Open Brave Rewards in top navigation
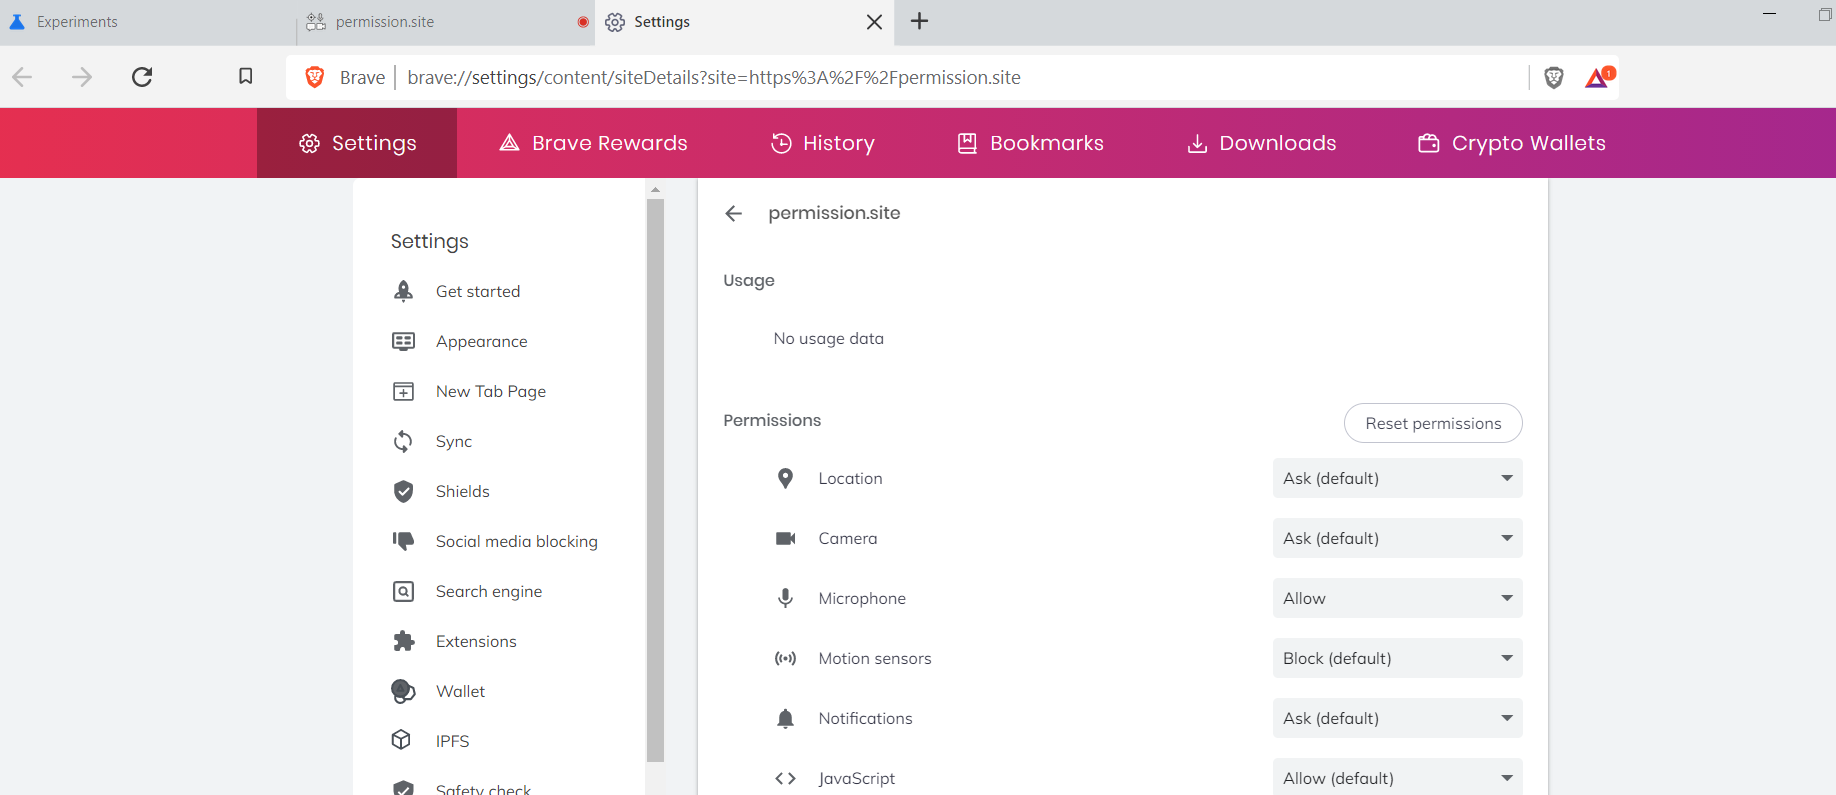This screenshot has width=1836, height=795. tap(593, 143)
